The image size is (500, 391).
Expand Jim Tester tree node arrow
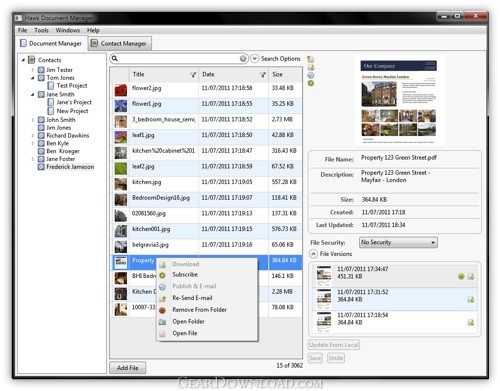[x=33, y=70]
